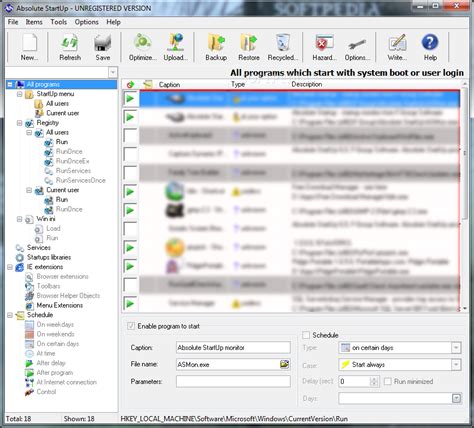Viewport: 474px width, 428px height.
Task: Open the Help menu
Action: pyautogui.click(x=113, y=22)
